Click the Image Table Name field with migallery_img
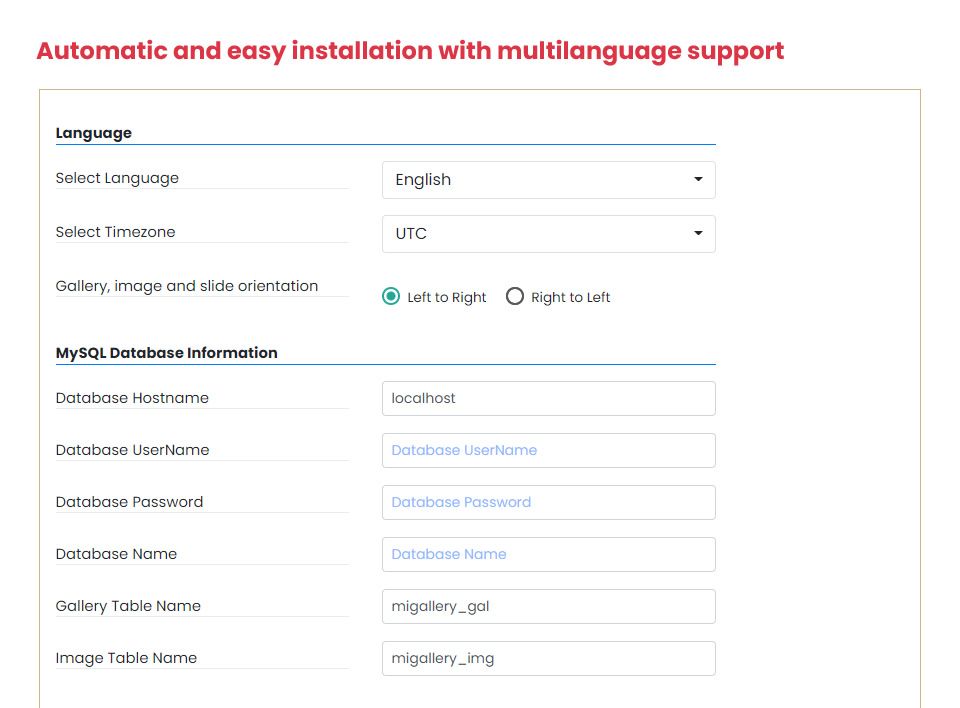 point(548,658)
